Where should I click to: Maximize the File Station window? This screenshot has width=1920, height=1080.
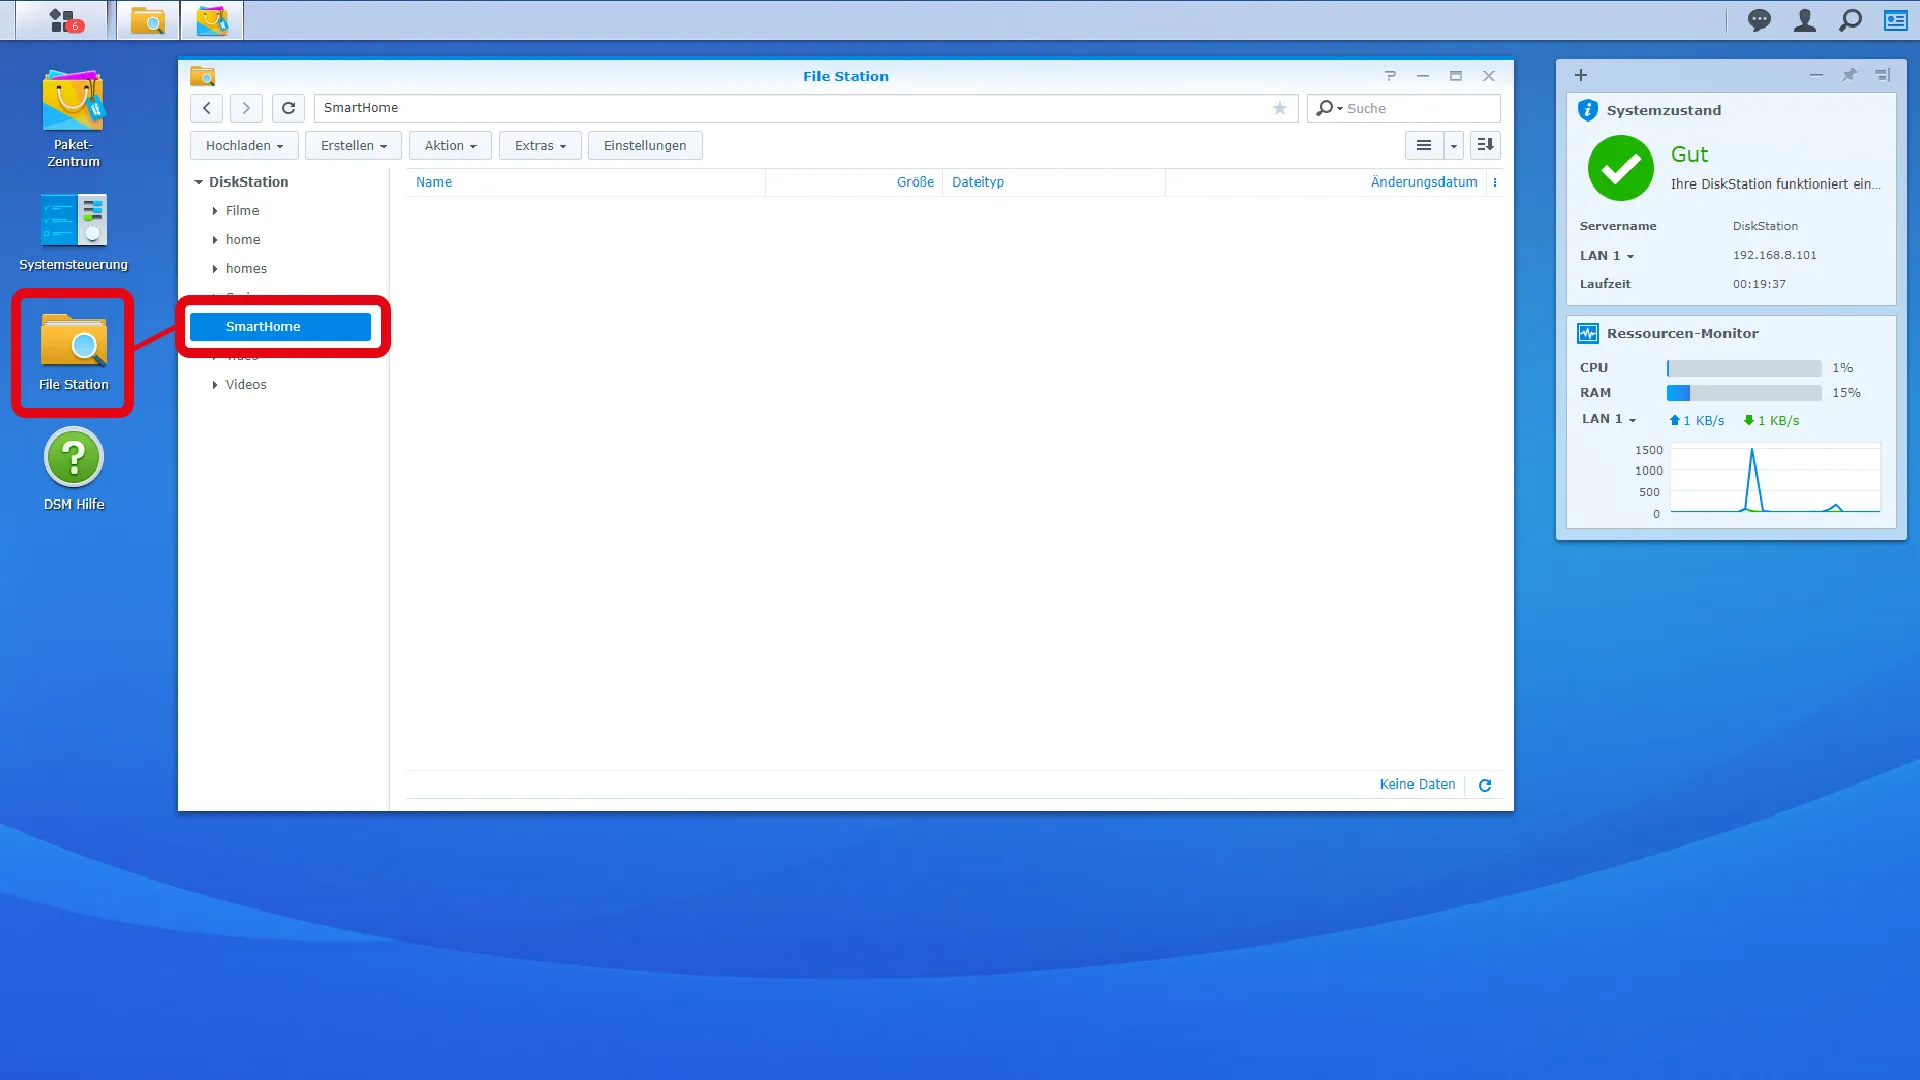point(1456,76)
